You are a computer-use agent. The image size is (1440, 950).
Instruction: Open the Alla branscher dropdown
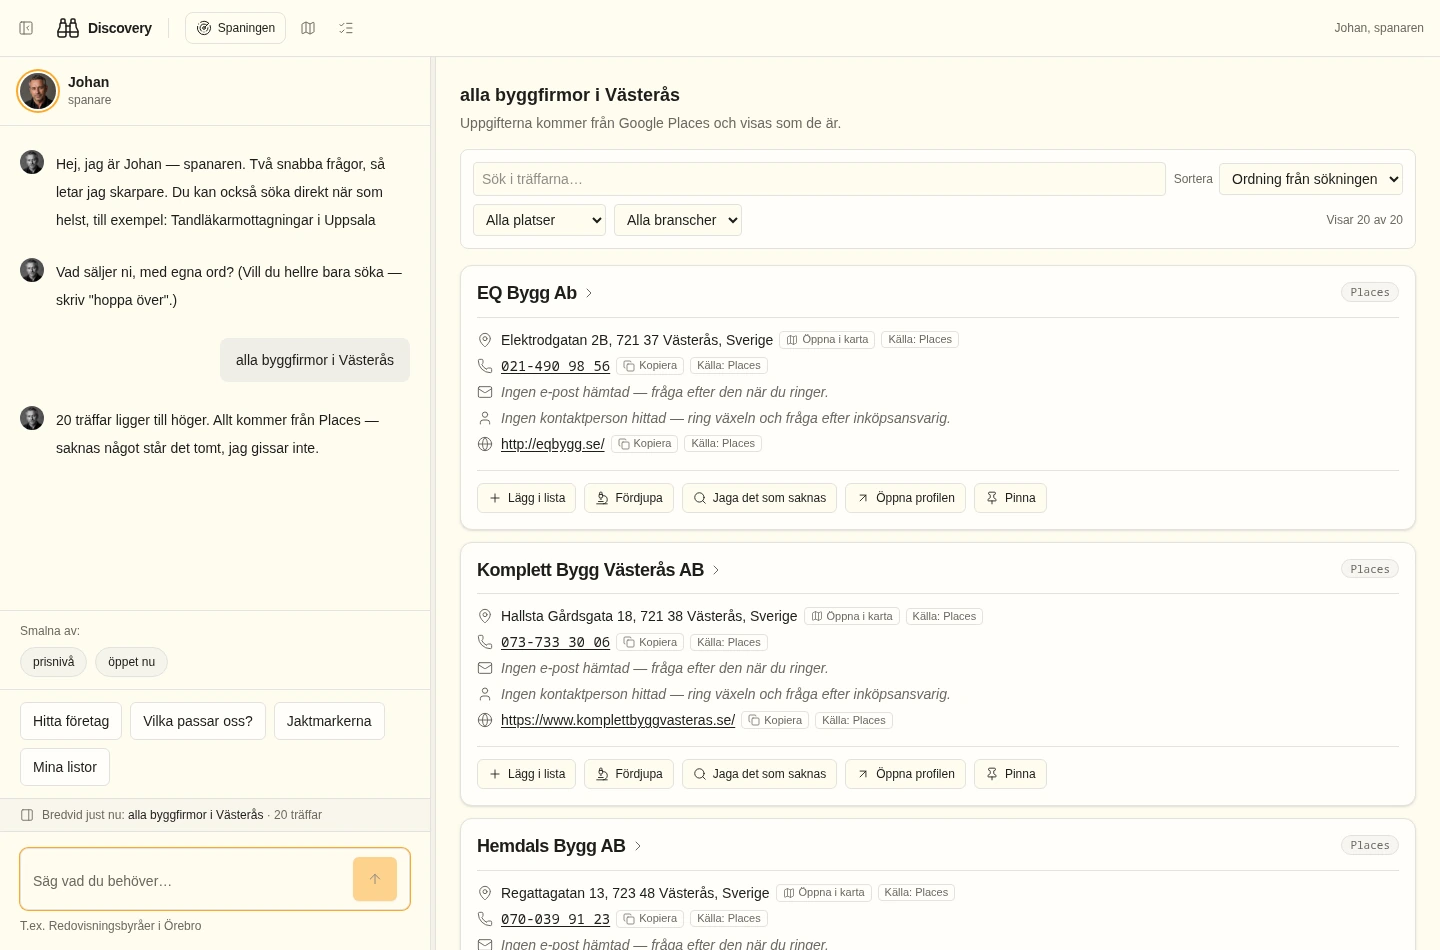point(678,220)
